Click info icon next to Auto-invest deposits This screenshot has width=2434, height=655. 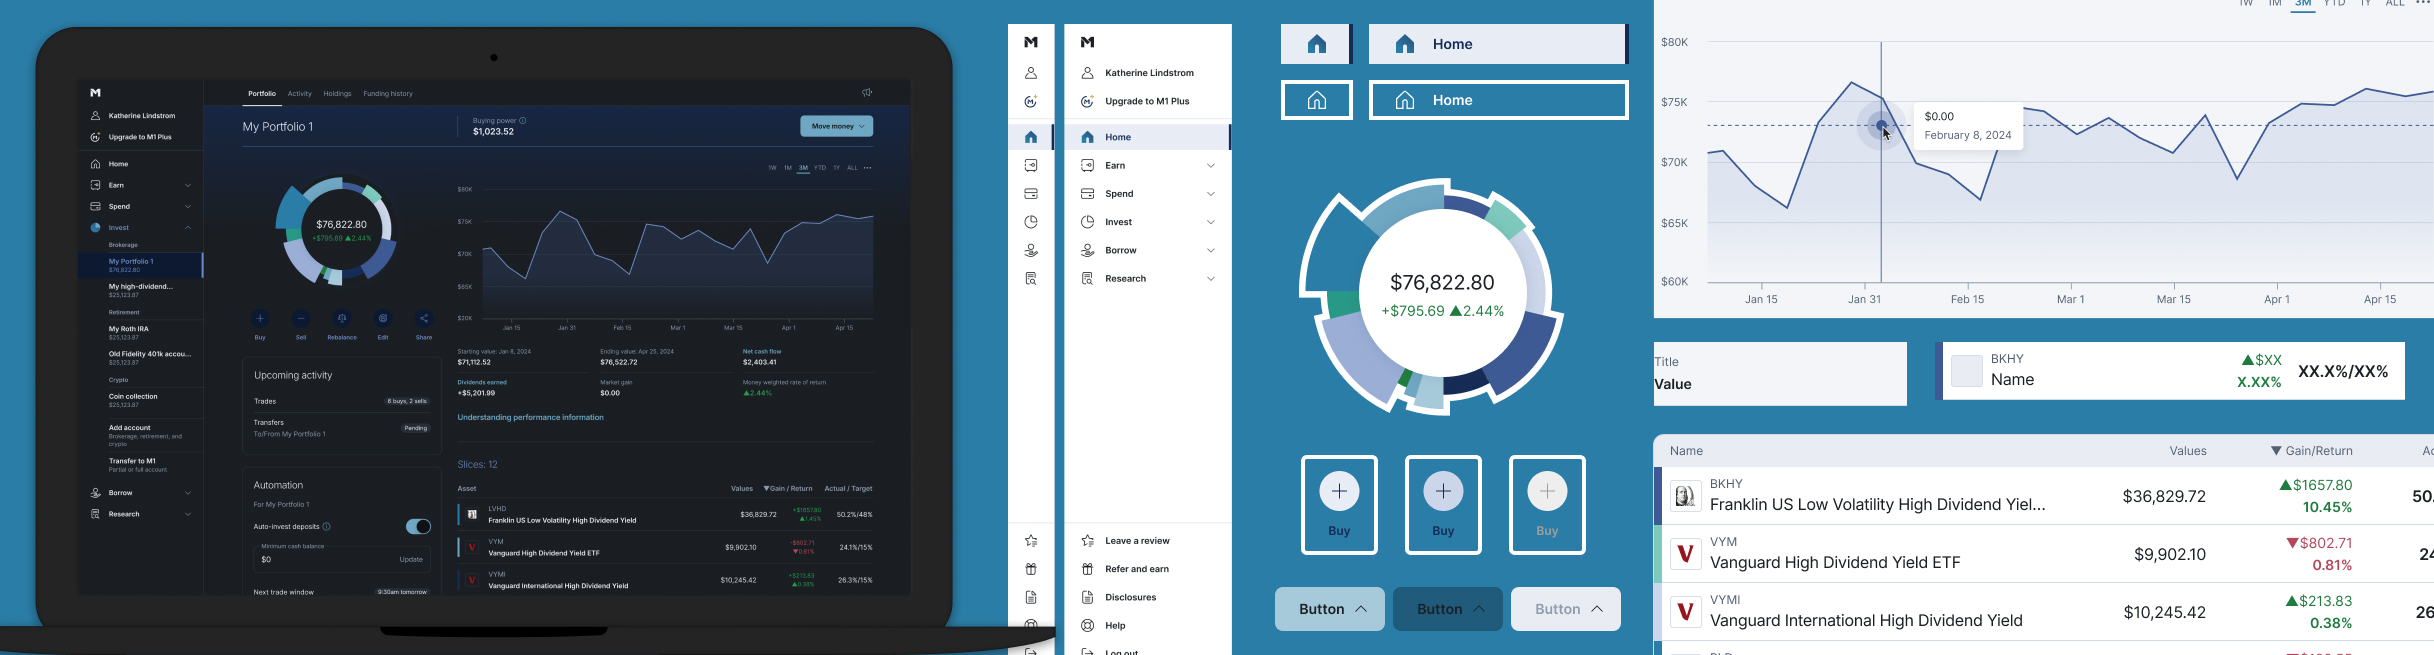327,527
